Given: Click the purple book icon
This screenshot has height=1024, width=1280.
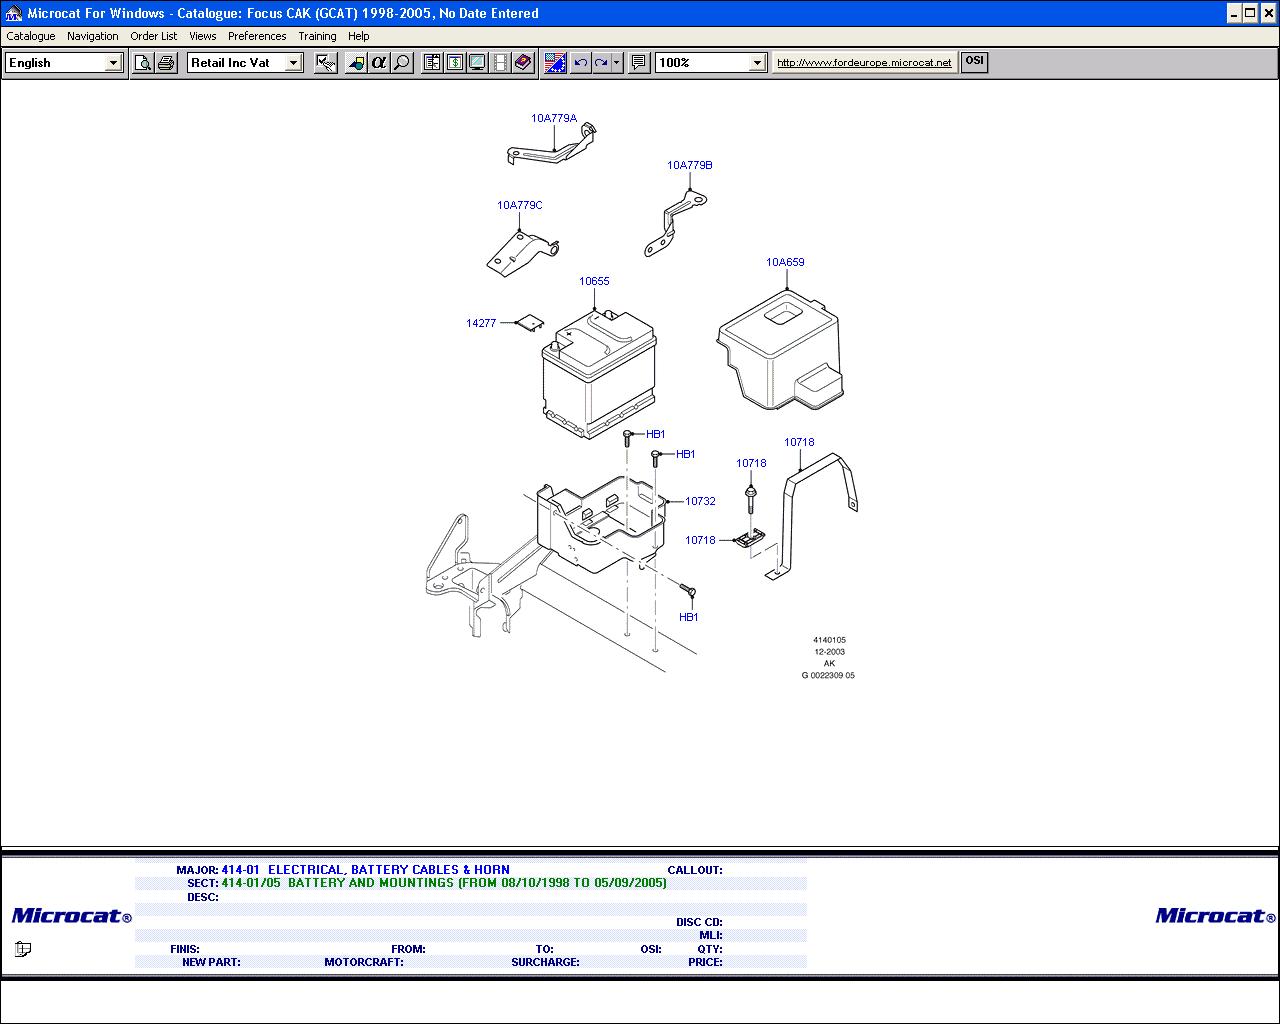Looking at the screenshot, I should click(x=523, y=63).
